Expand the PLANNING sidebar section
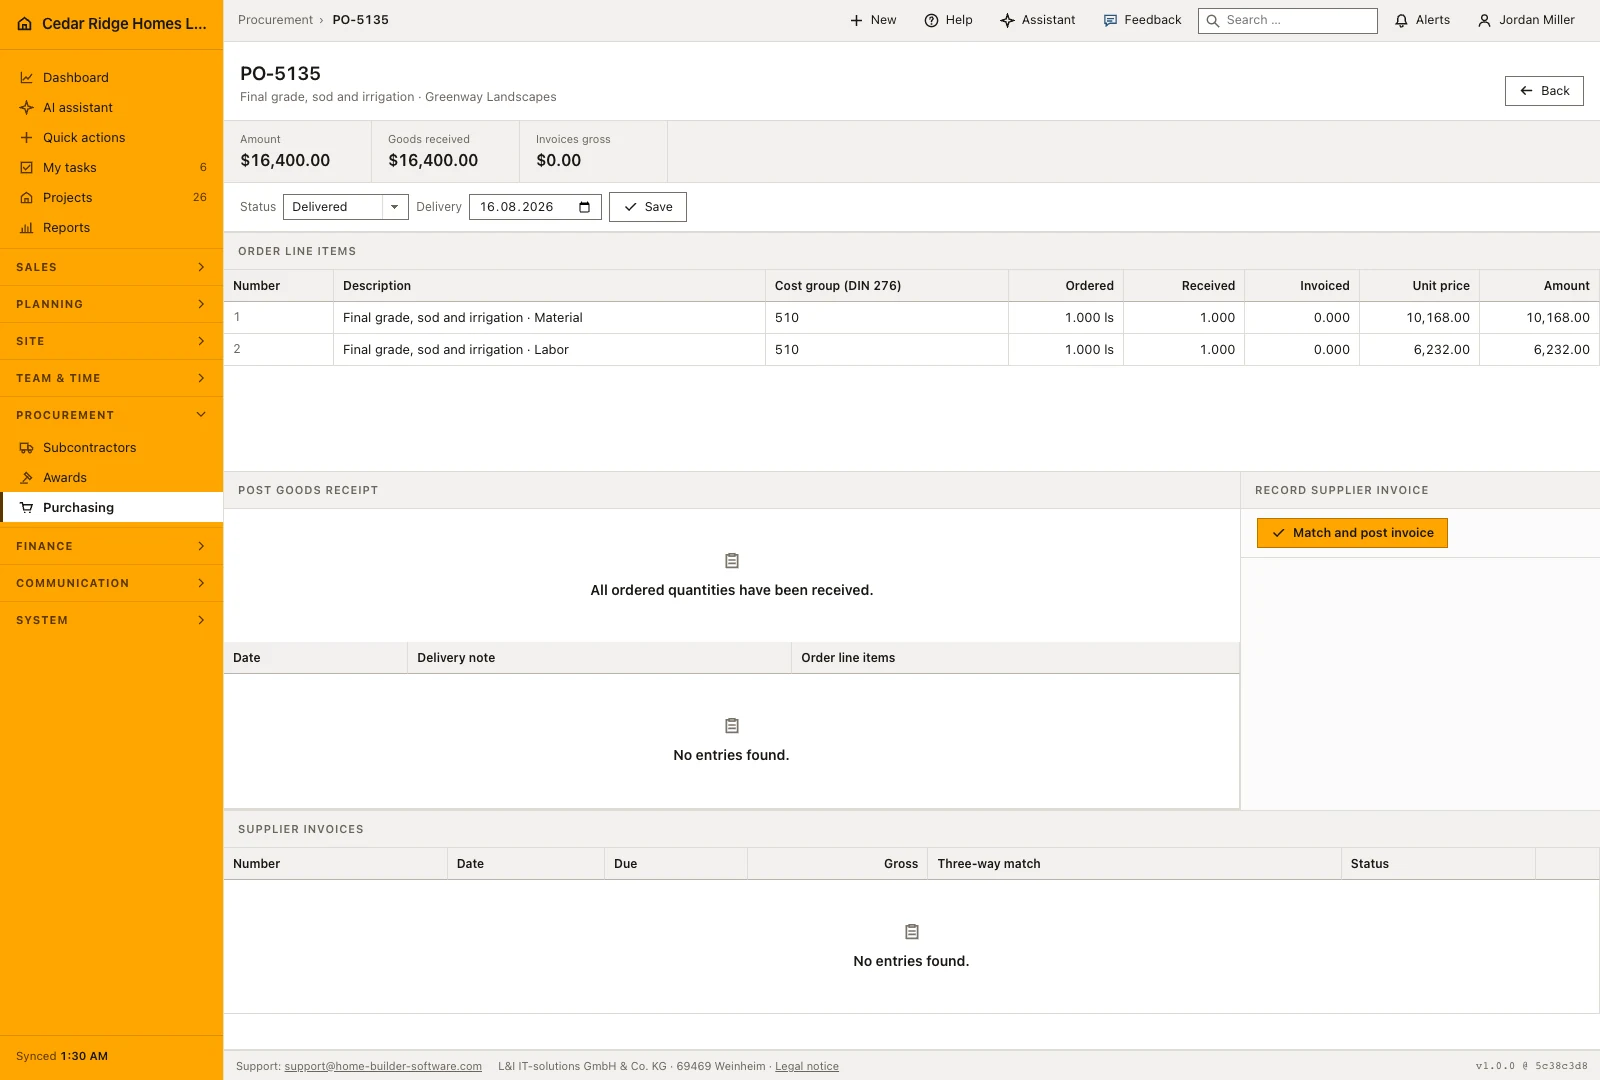The width and height of the screenshot is (1600, 1080). pyautogui.click(x=111, y=304)
